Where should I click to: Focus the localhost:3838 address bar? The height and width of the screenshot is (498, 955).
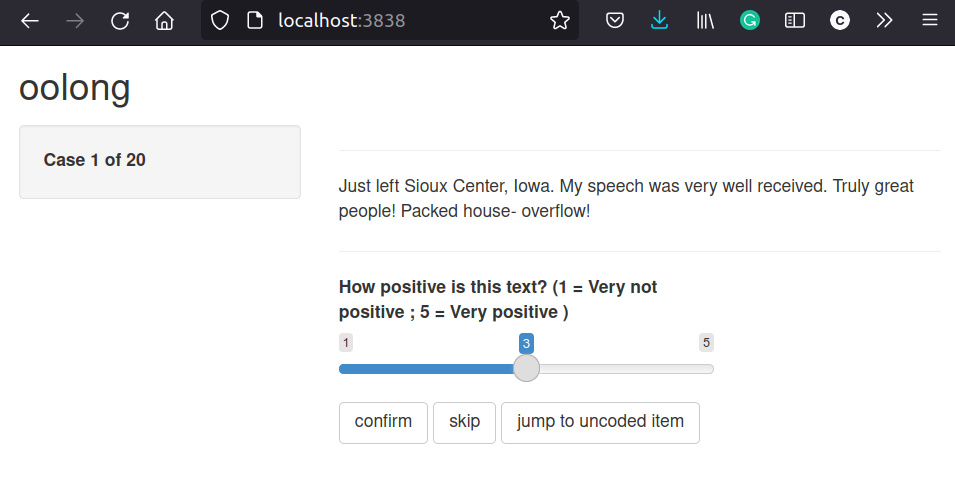click(x=390, y=21)
